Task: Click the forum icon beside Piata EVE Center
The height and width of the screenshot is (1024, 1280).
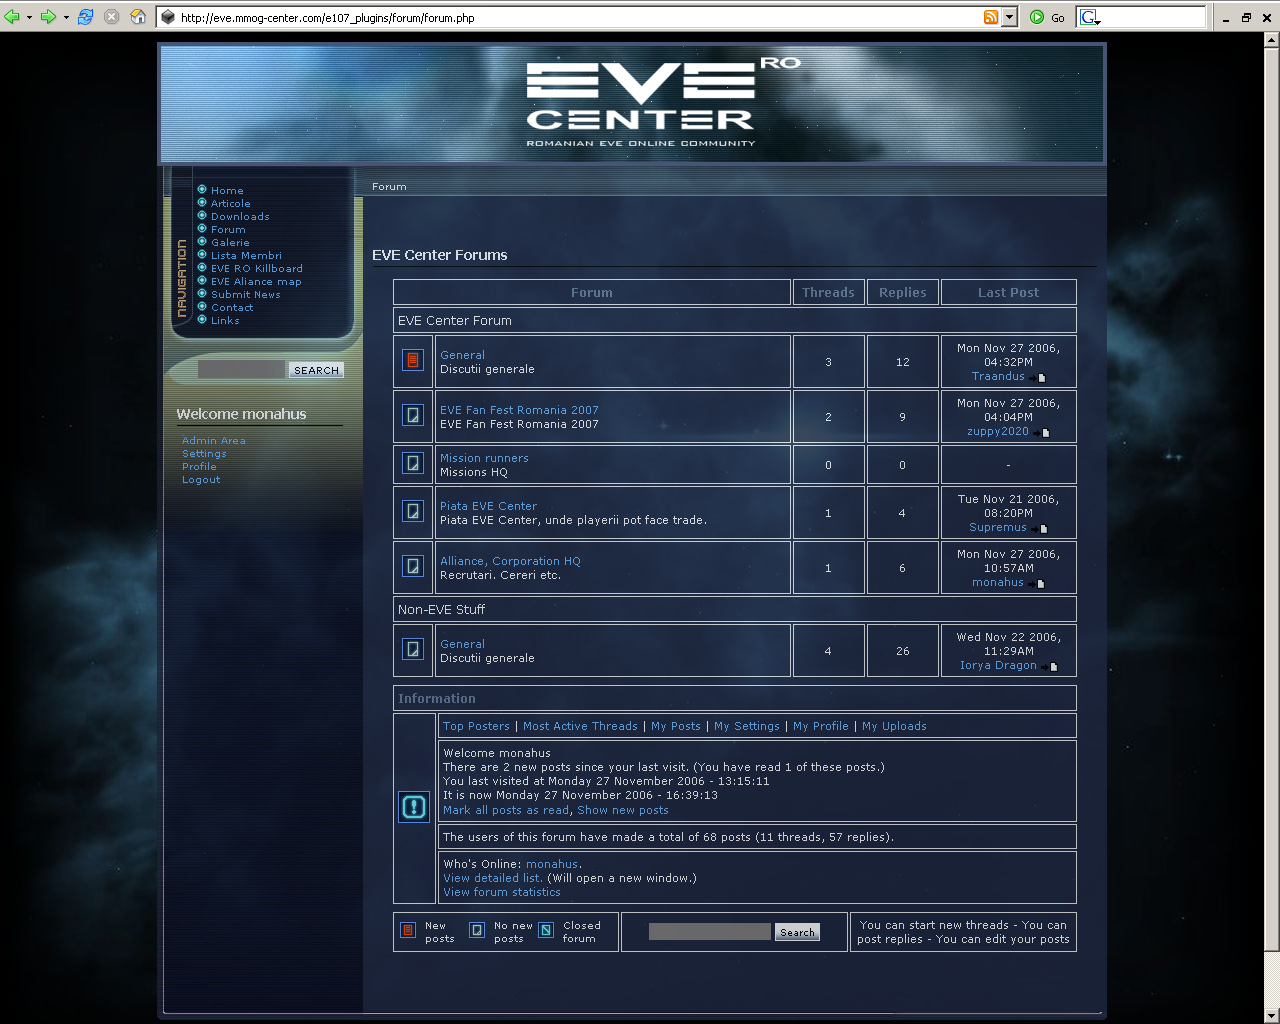Action: (x=413, y=512)
